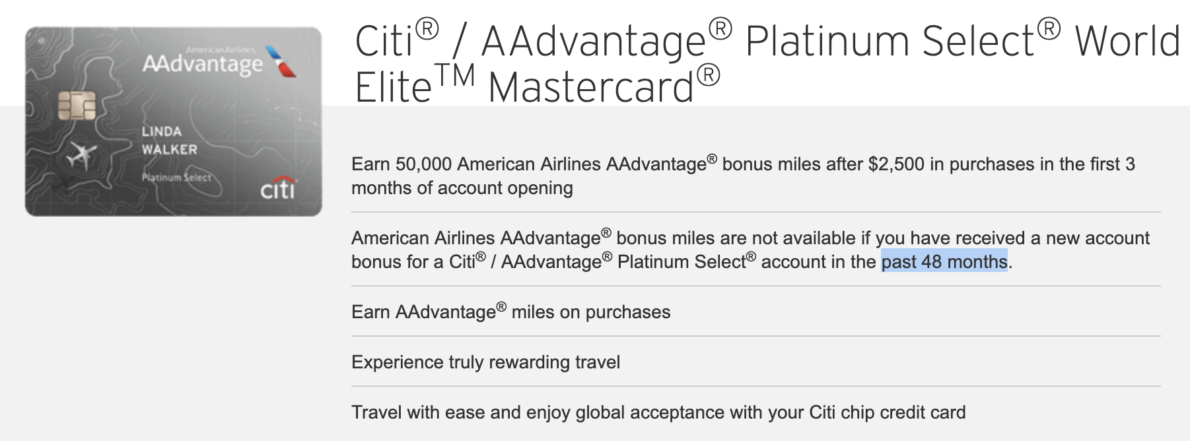Click the Citi AAdvantage Platinum Select page title

tap(767, 64)
